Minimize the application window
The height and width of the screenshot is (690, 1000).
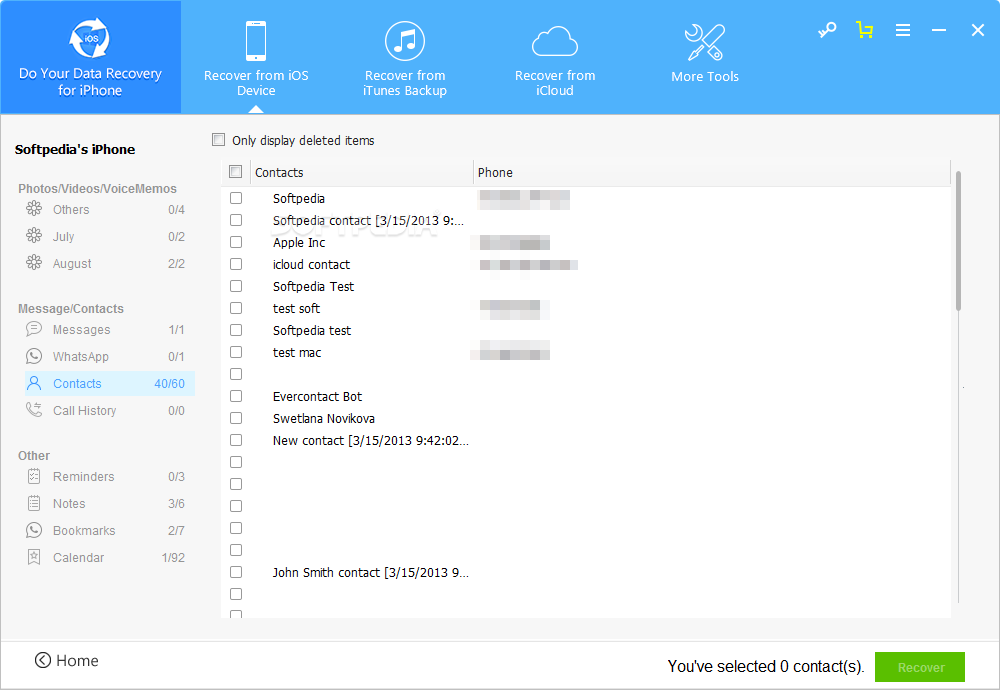coord(939,30)
